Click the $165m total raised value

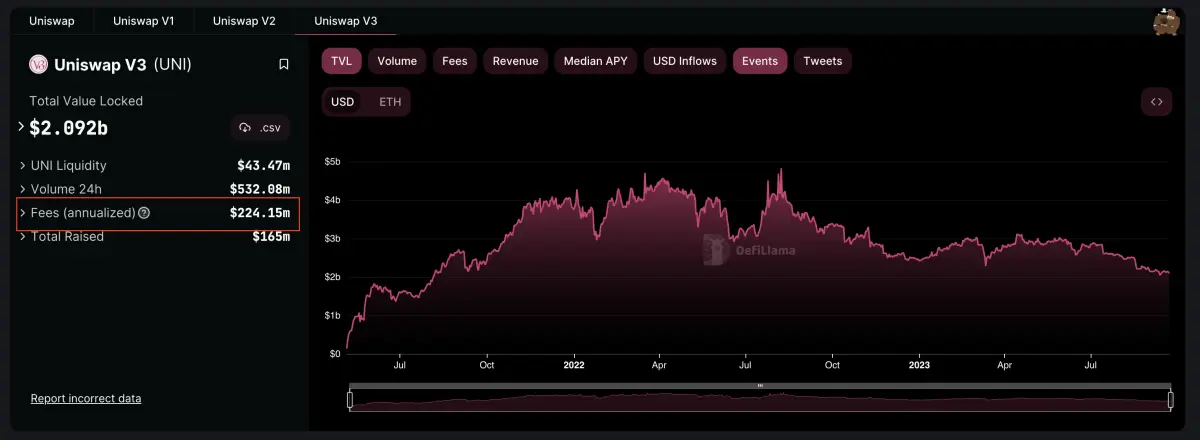(x=271, y=237)
